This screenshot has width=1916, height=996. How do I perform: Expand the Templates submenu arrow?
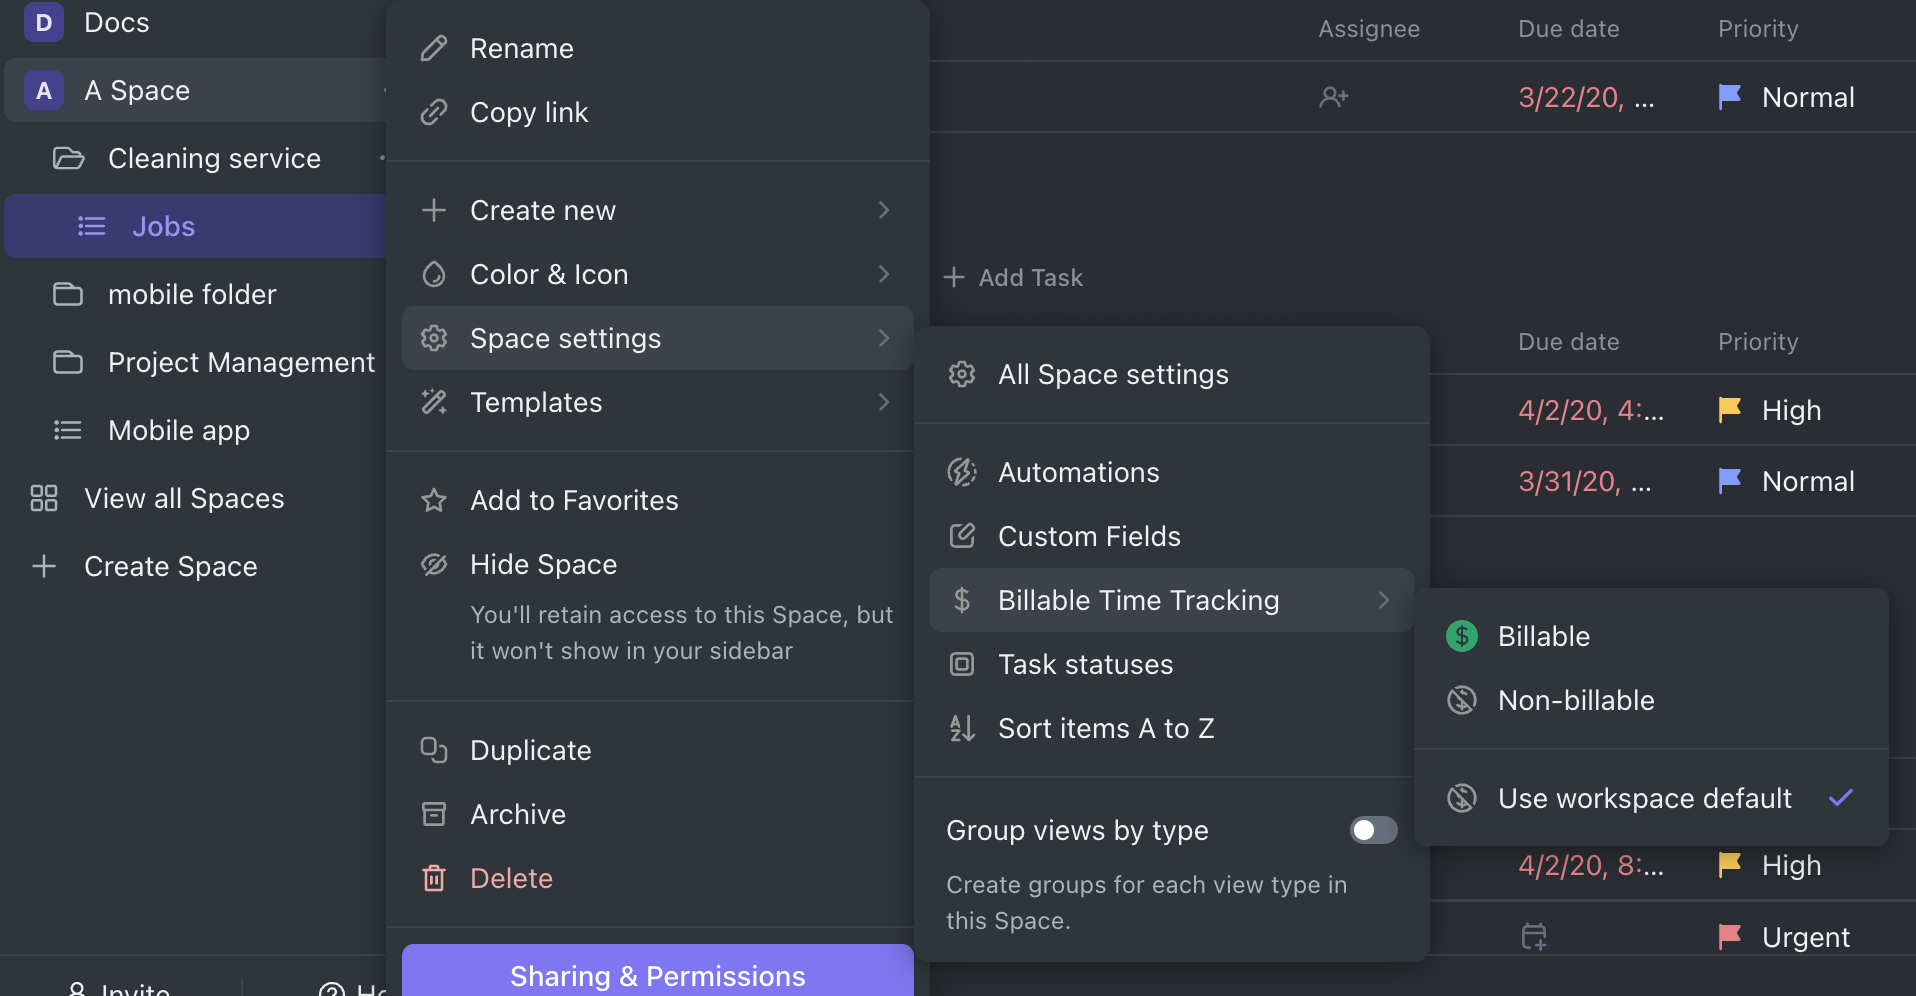(884, 402)
